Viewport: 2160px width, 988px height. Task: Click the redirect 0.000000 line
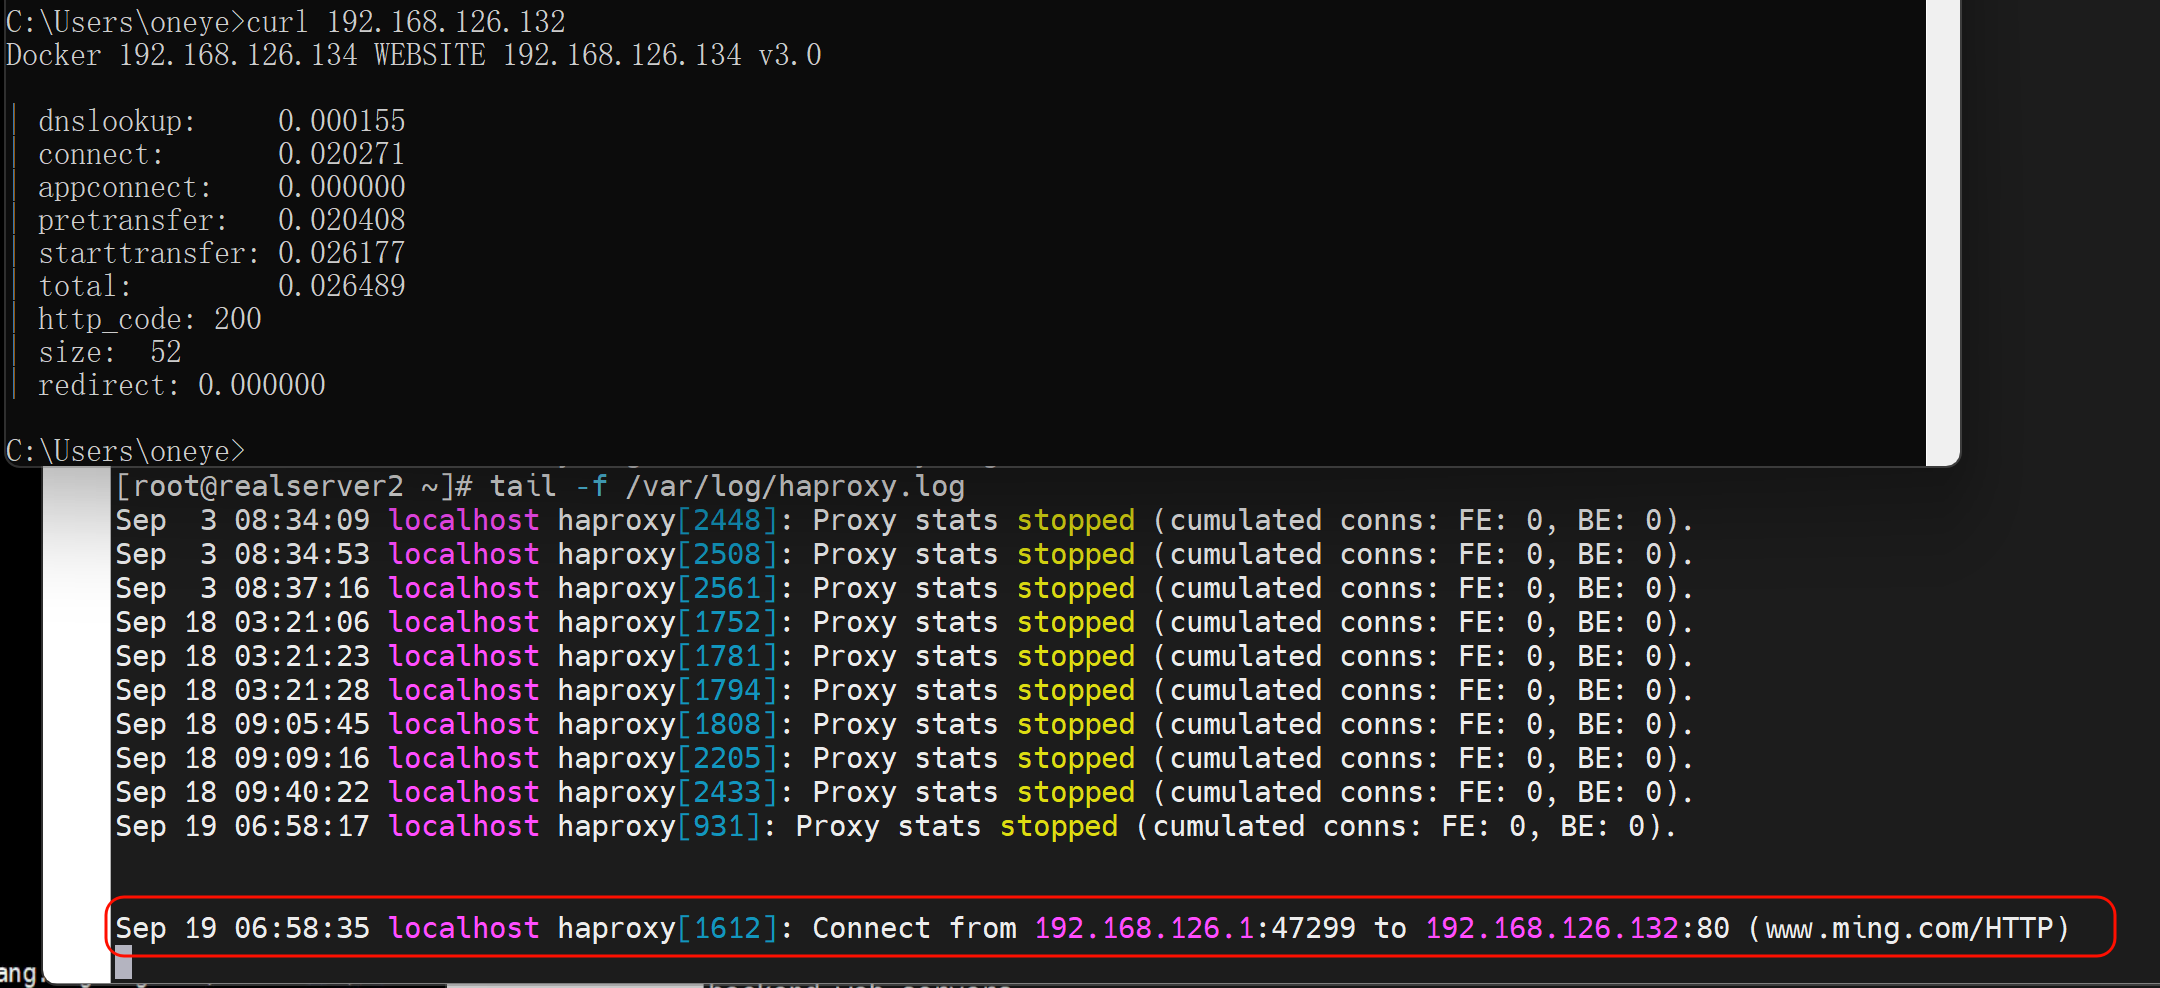click(181, 385)
